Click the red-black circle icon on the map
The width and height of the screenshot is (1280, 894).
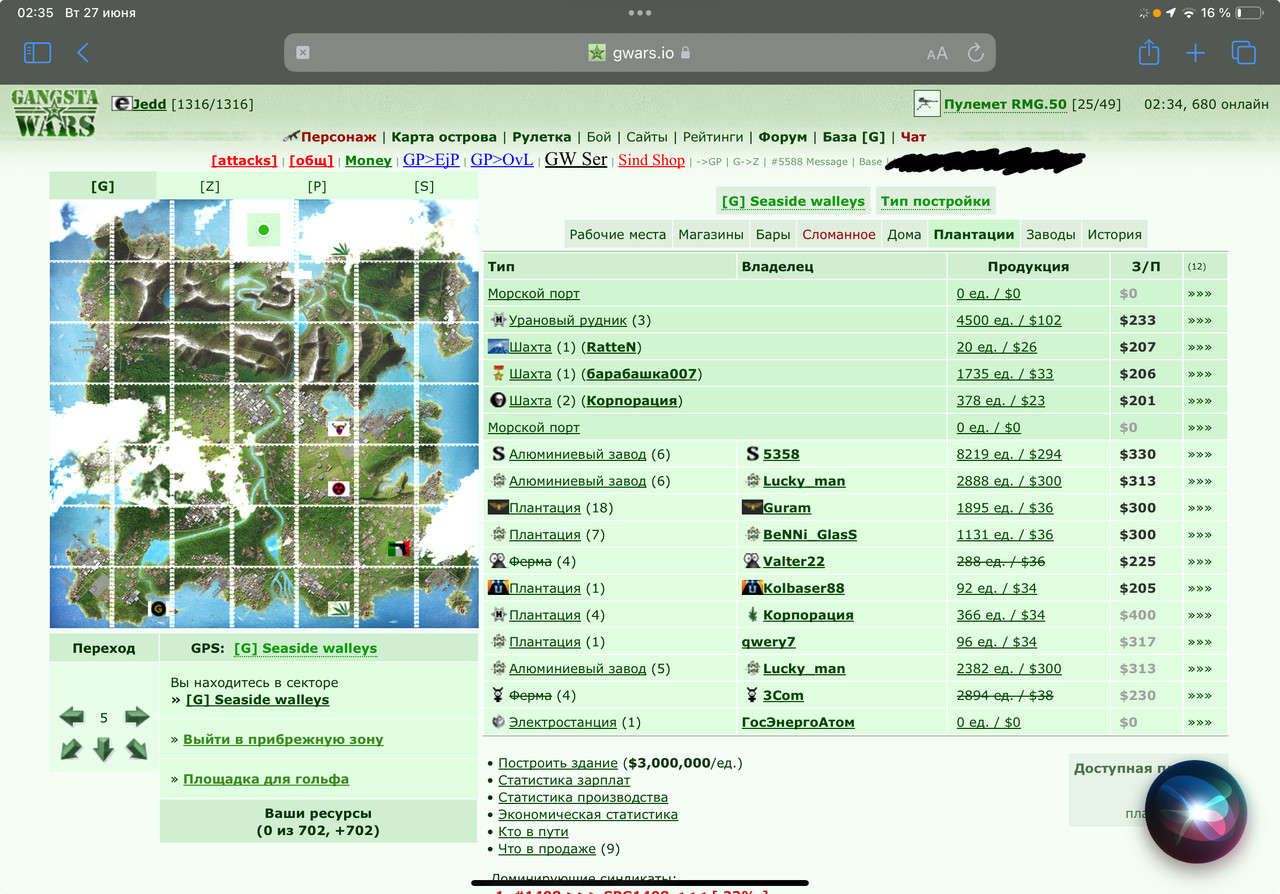(x=340, y=489)
